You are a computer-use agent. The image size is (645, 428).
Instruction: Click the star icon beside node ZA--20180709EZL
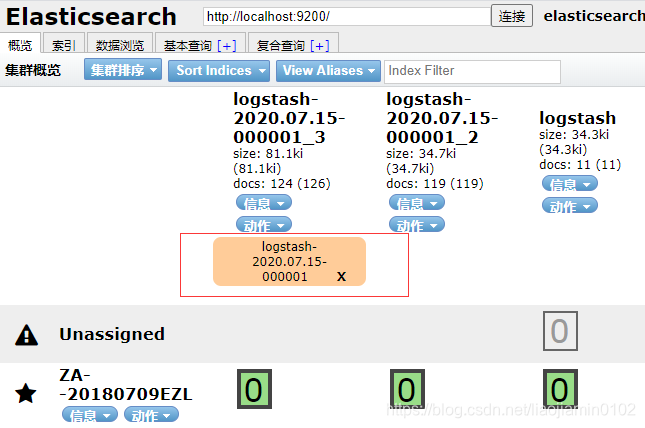(26, 393)
